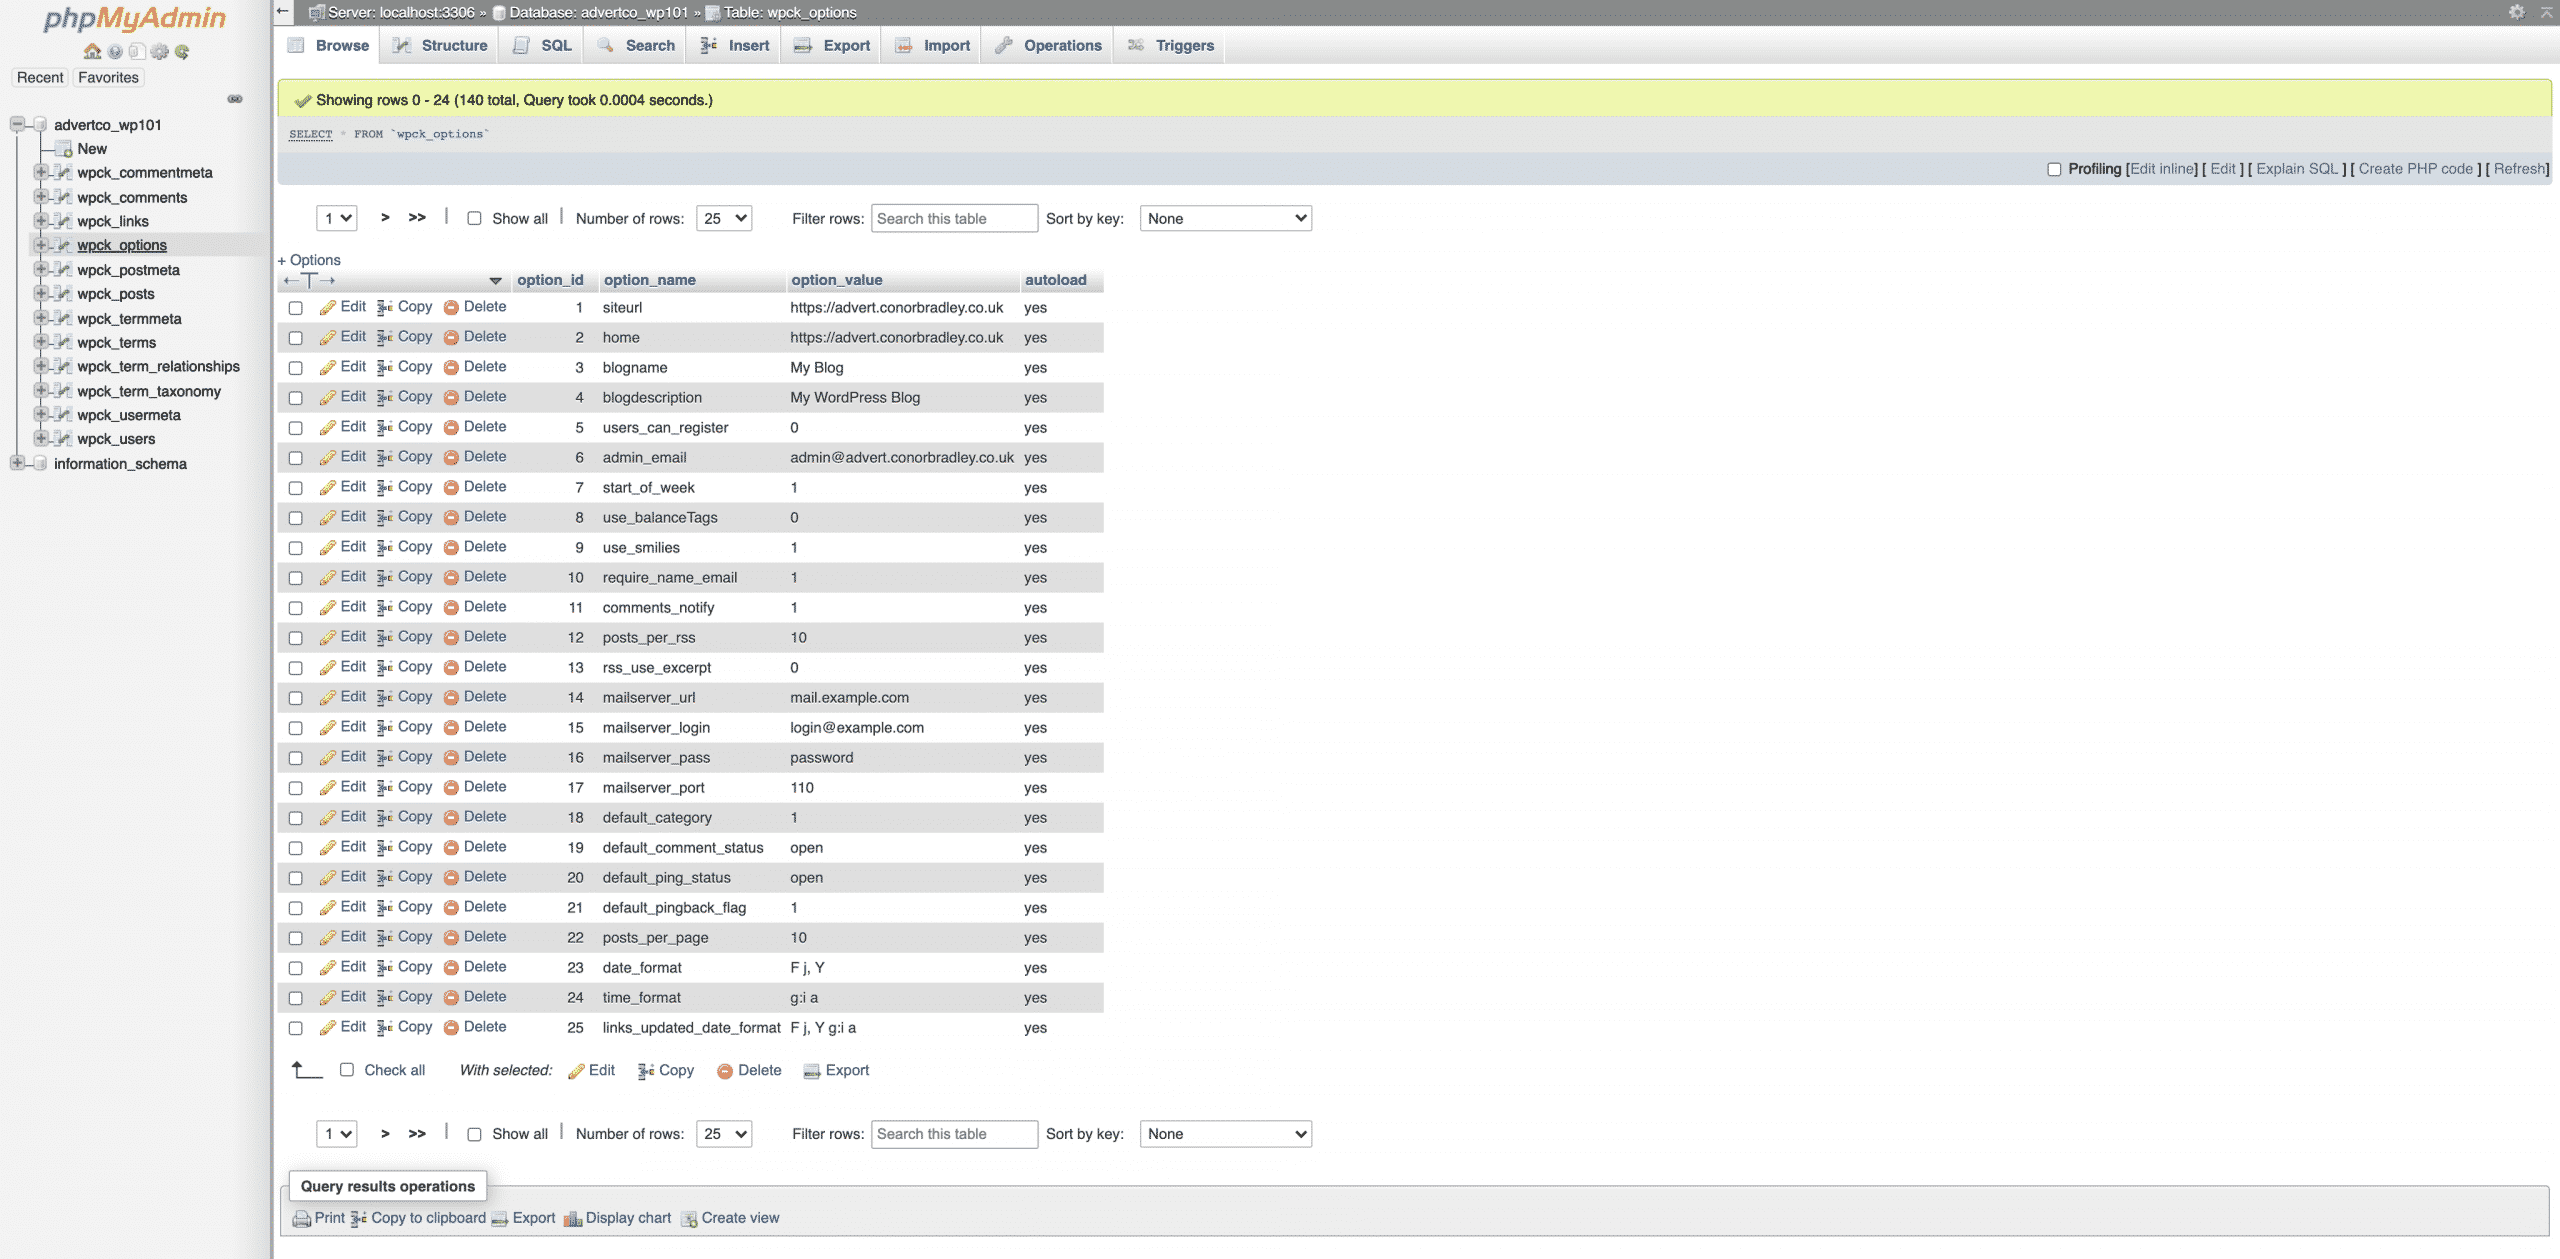Click the top Search this table filter field
Image resolution: width=2560 pixels, height=1259 pixels.
[x=954, y=219]
